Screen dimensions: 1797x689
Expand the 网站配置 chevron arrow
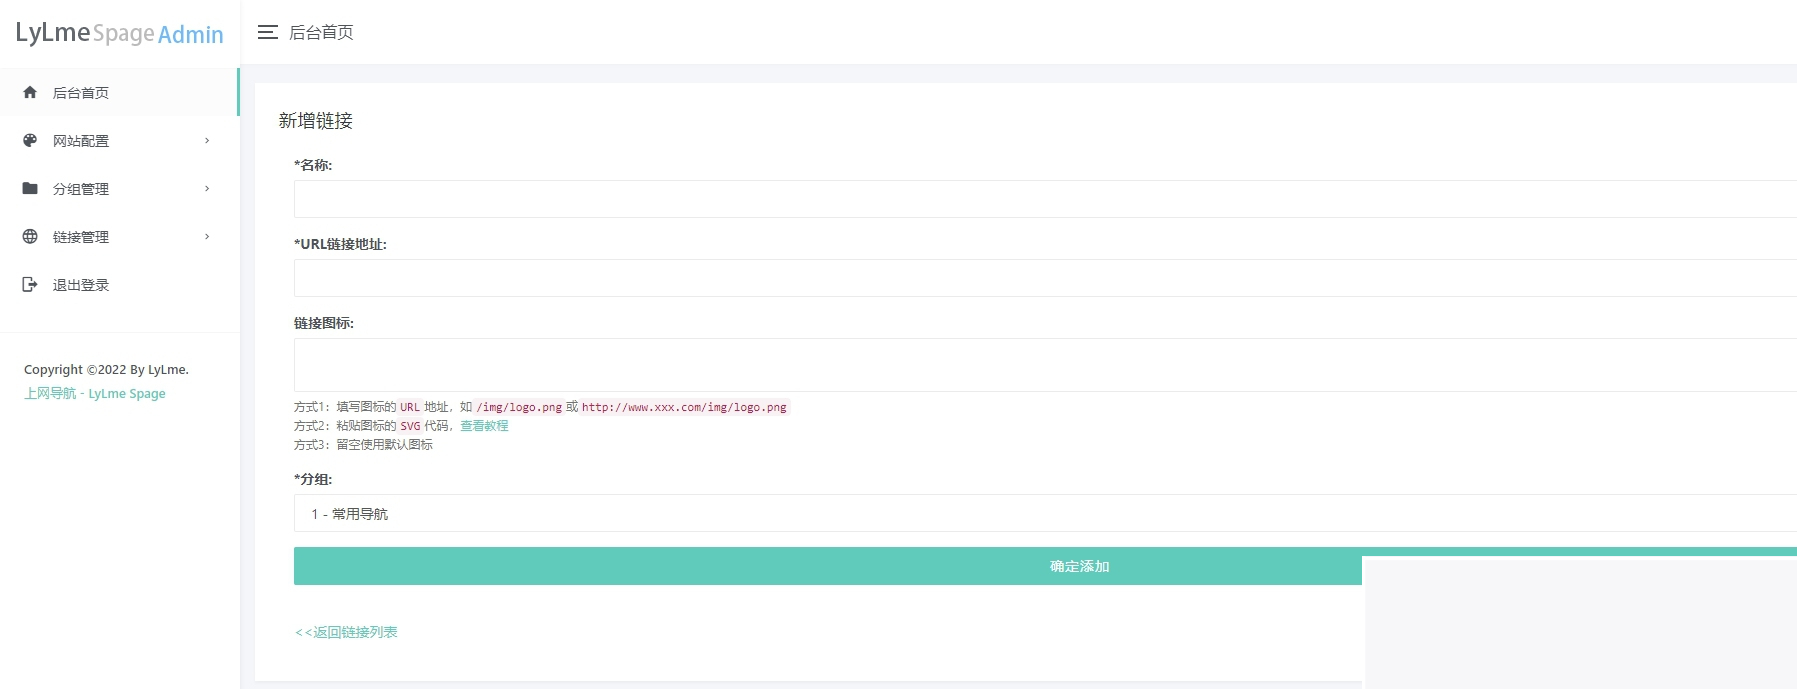tap(207, 141)
